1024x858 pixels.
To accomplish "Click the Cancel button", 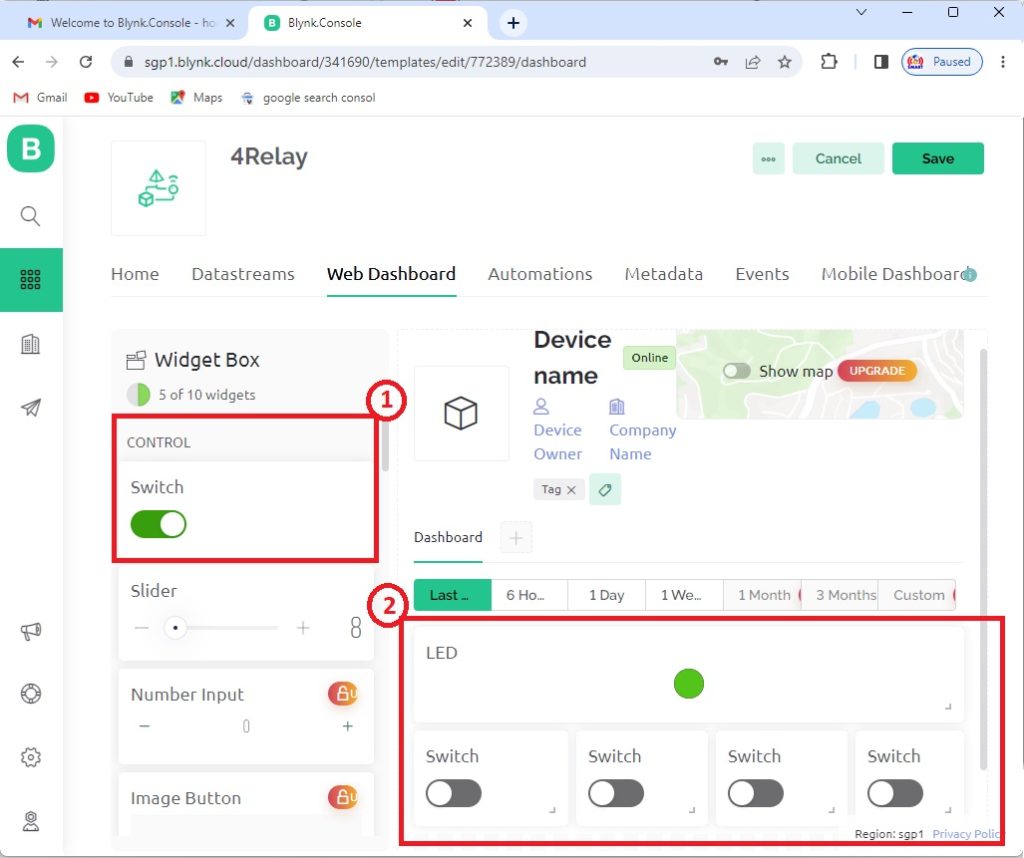I will (838, 159).
